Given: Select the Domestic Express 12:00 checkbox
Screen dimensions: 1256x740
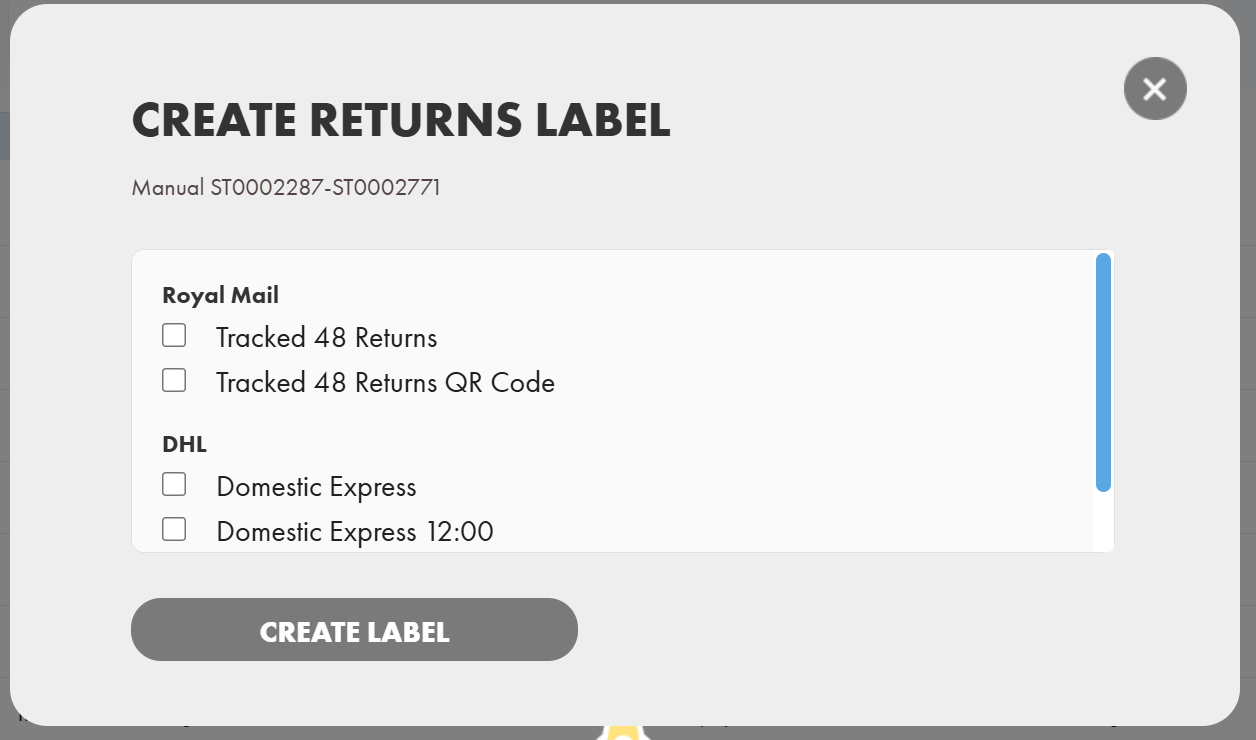Looking at the screenshot, I should pos(174,529).
